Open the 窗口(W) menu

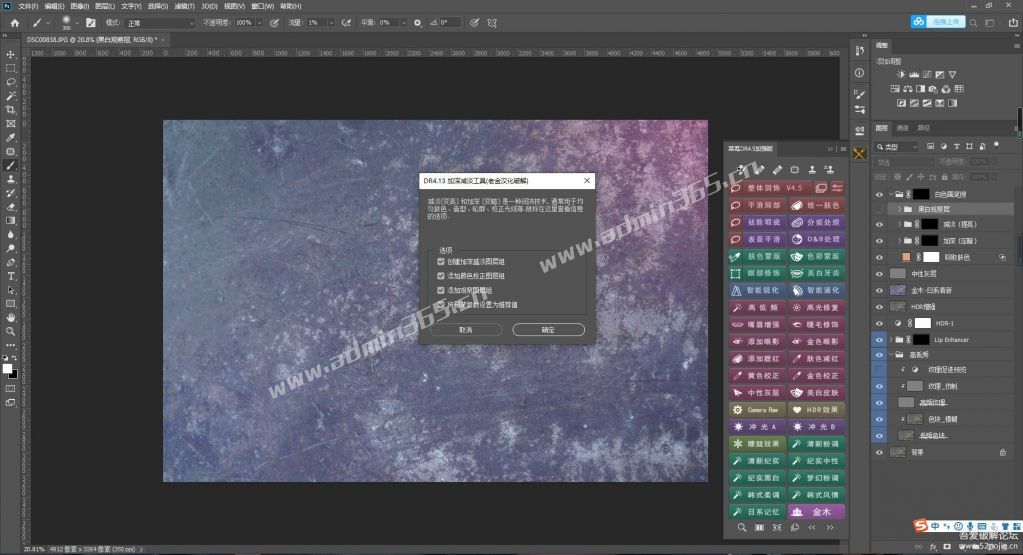pos(262,6)
